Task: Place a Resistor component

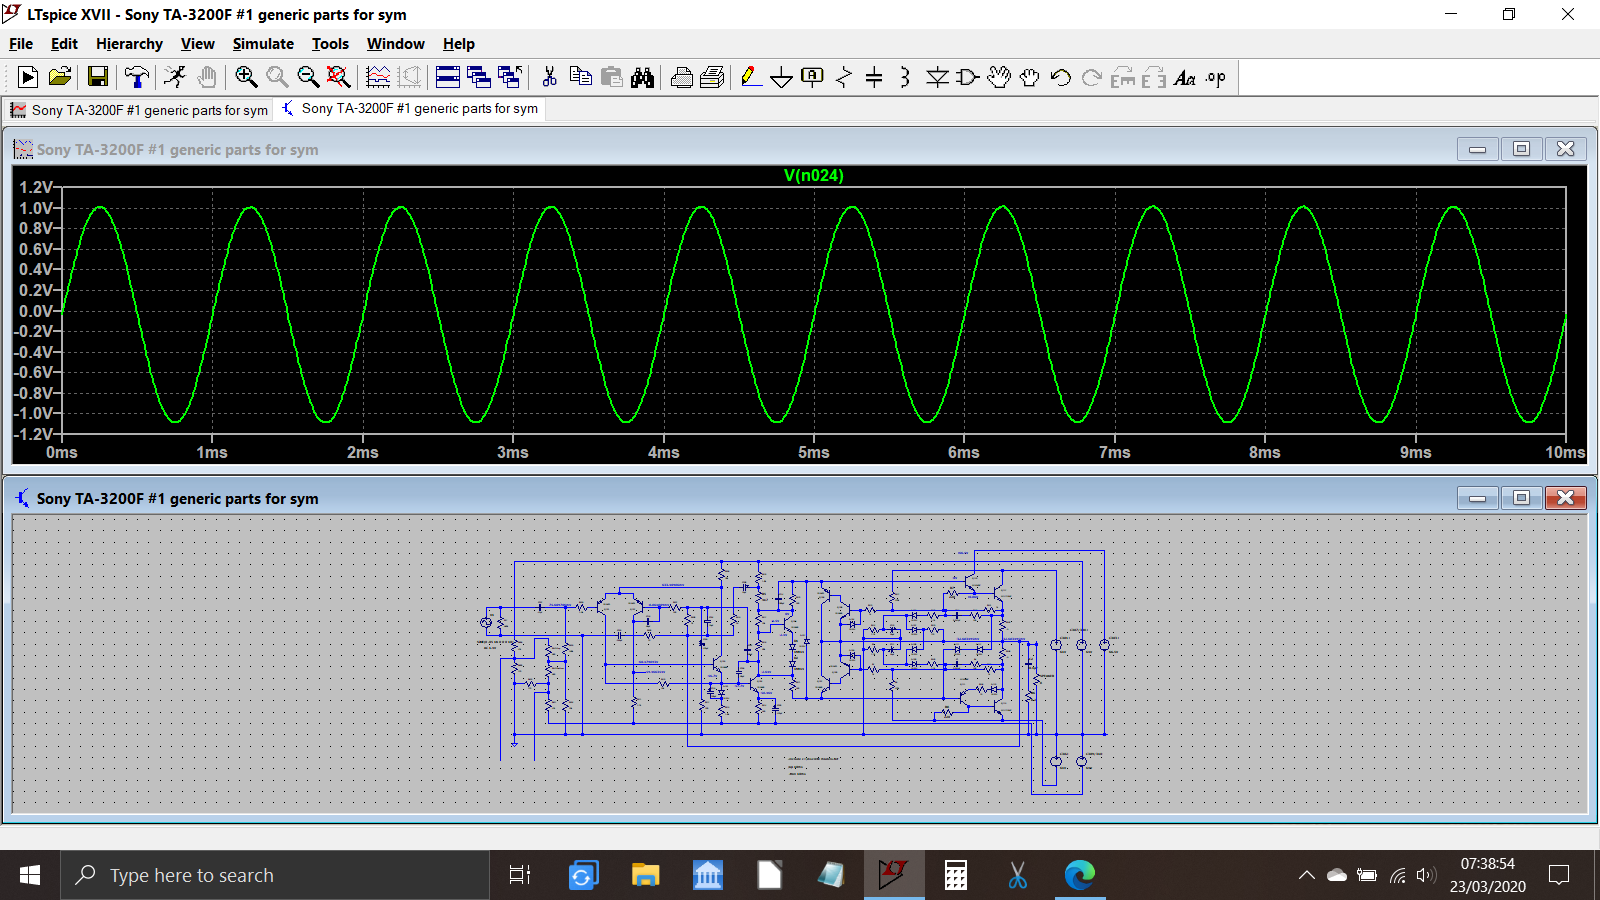Action: pyautogui.click(x=844, y=77)
